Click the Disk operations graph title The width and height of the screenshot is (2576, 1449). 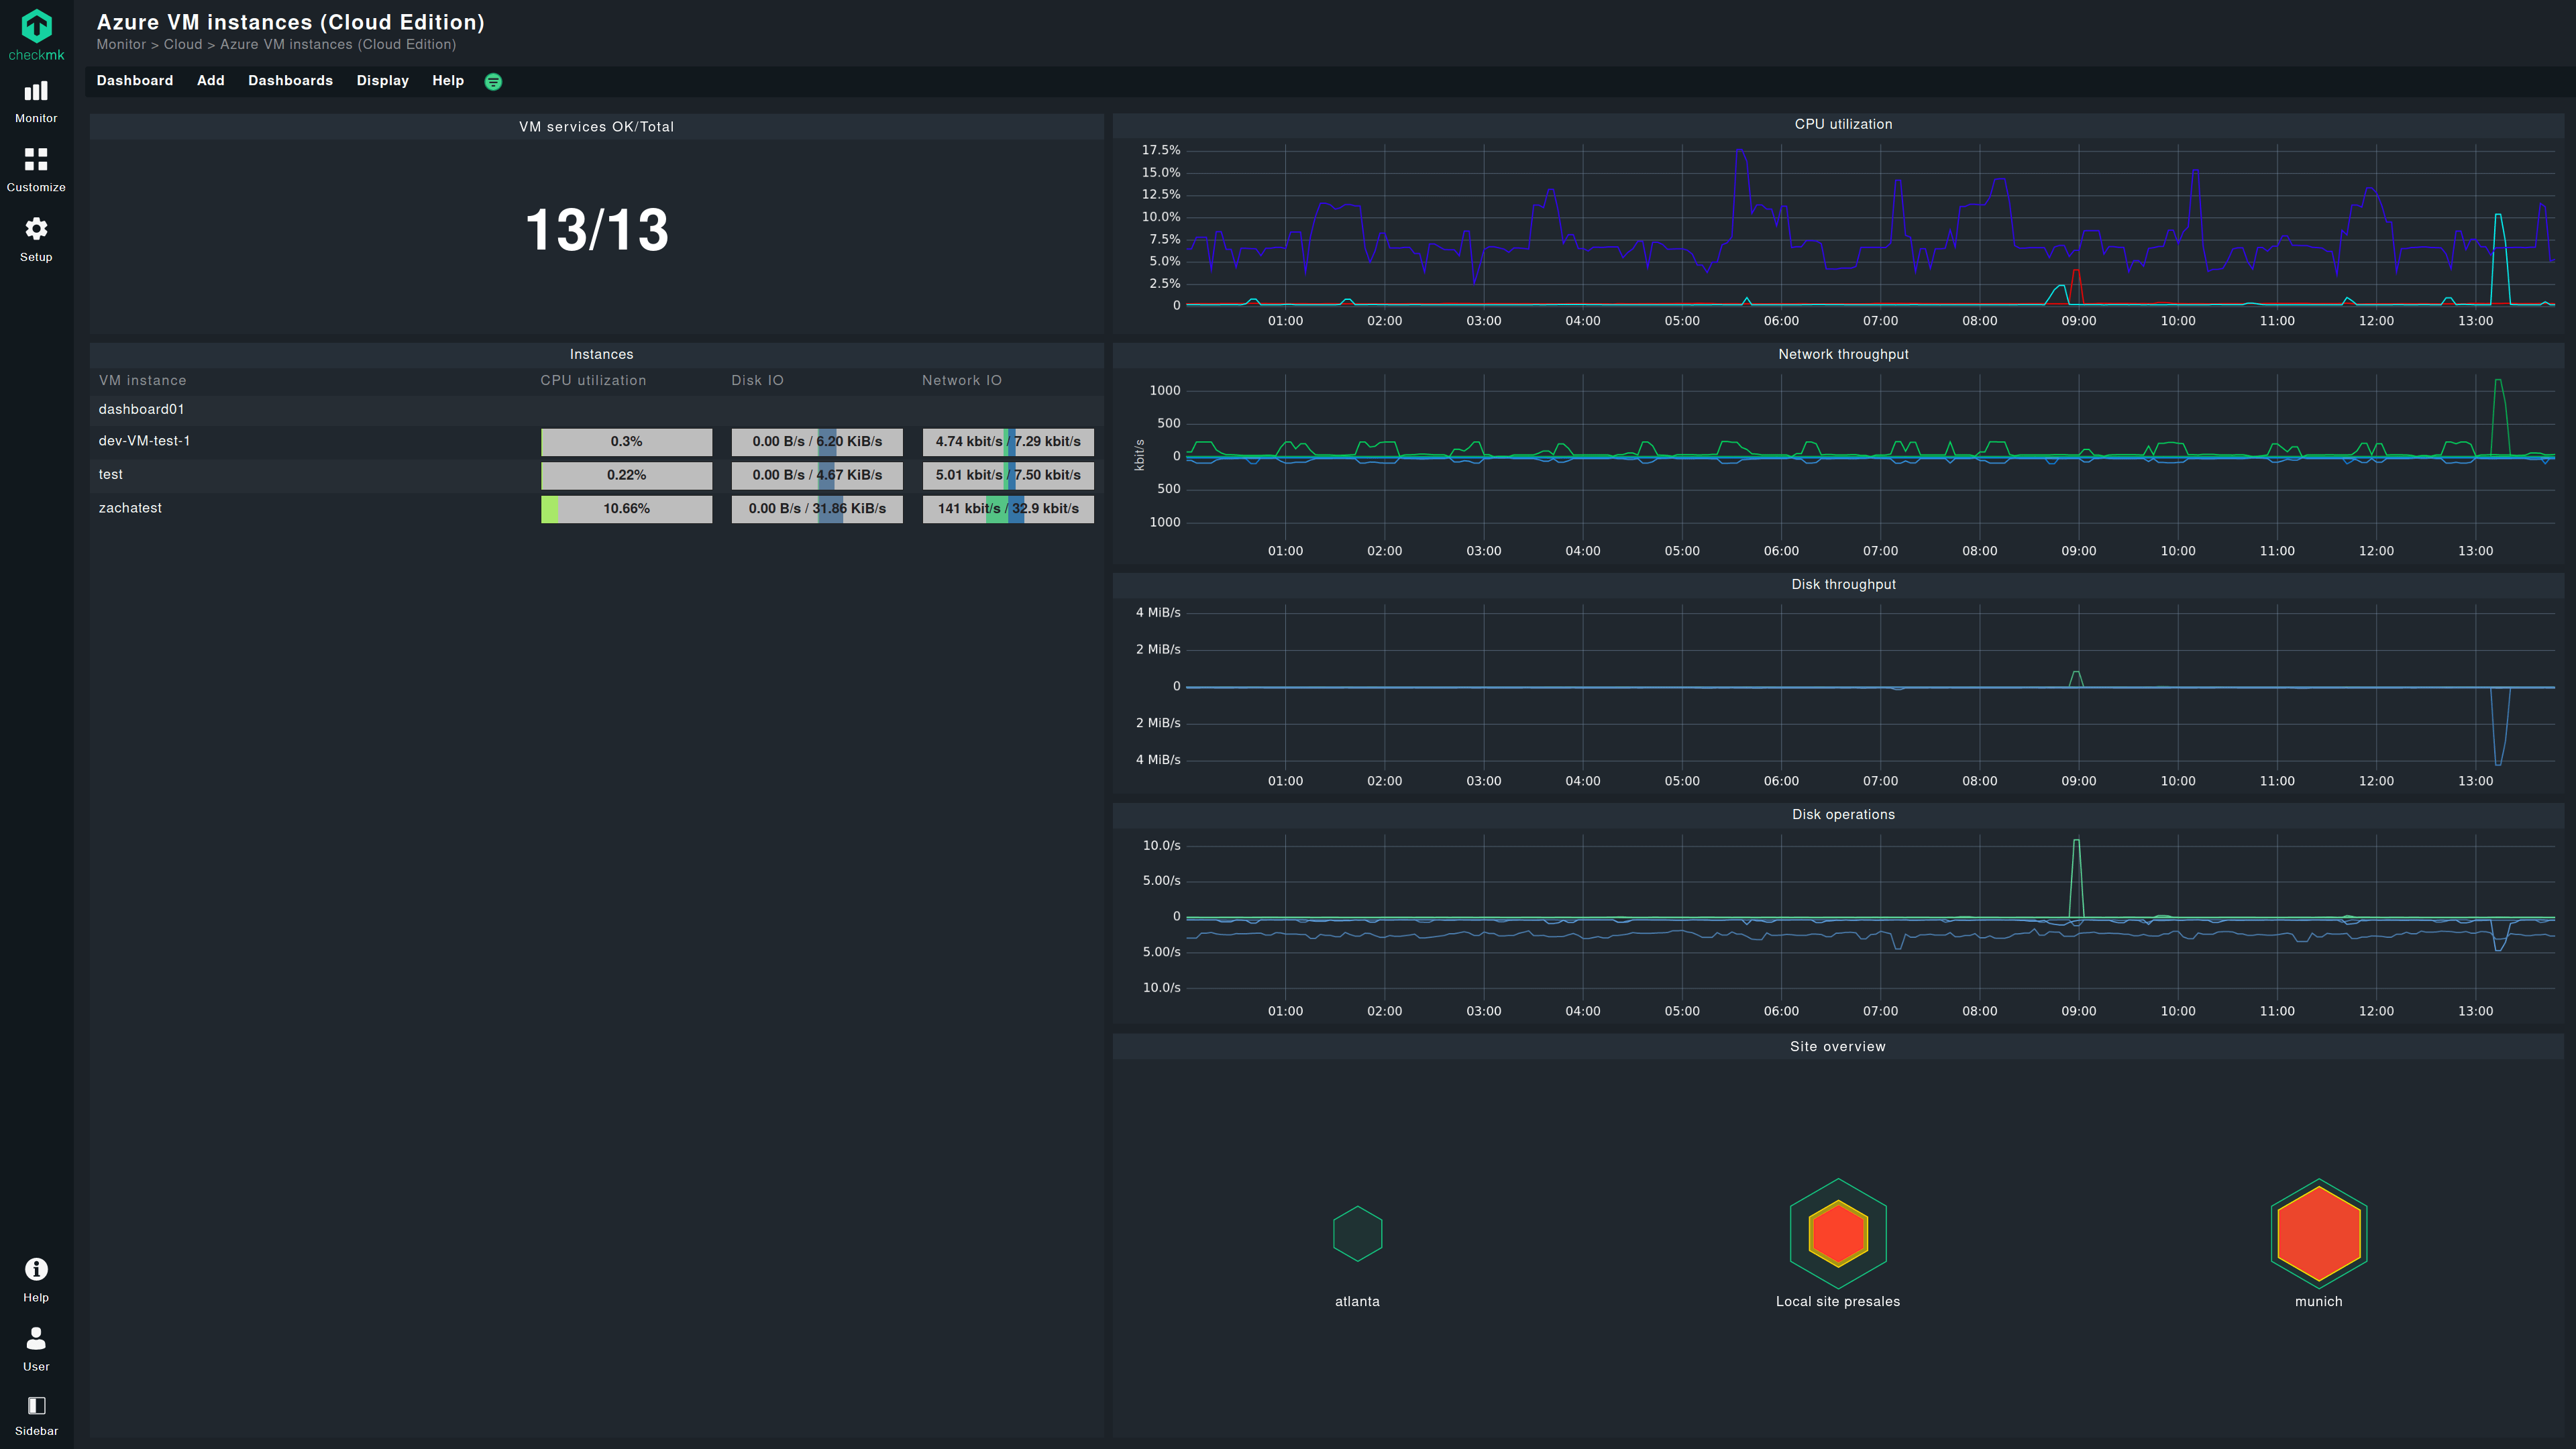pyautogui.click(x=1843, y=814)
